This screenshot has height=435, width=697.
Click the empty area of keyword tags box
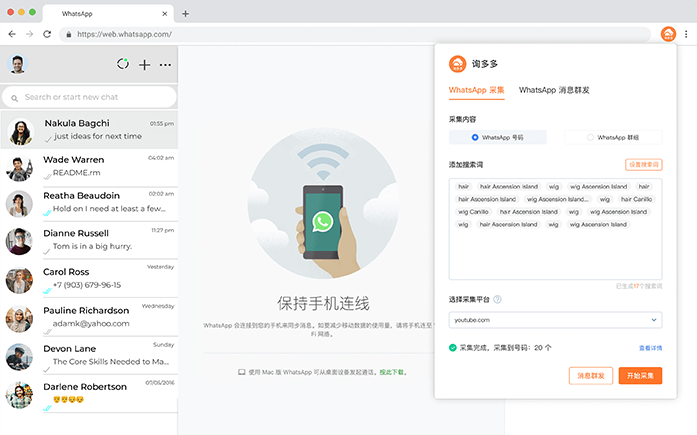[x=555, y=253]
